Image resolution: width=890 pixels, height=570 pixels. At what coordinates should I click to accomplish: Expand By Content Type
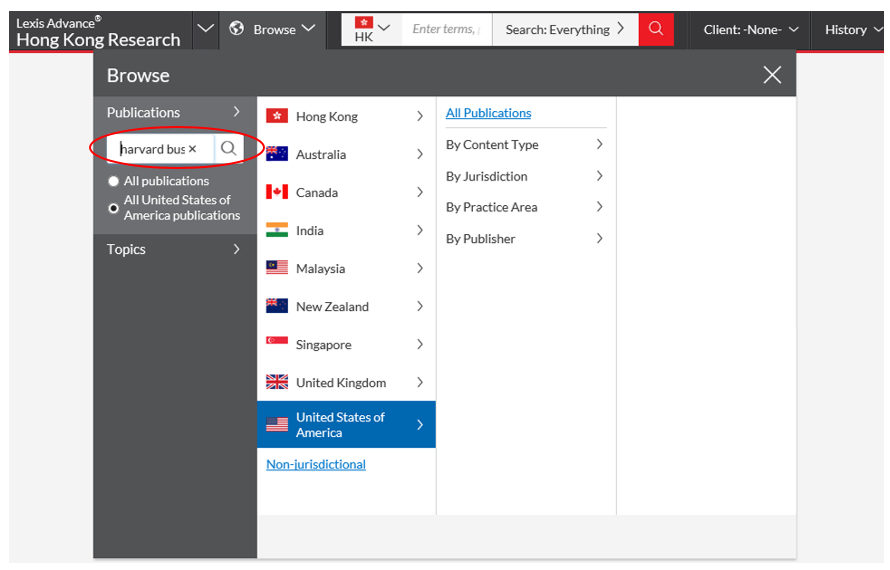click(524, 144)
